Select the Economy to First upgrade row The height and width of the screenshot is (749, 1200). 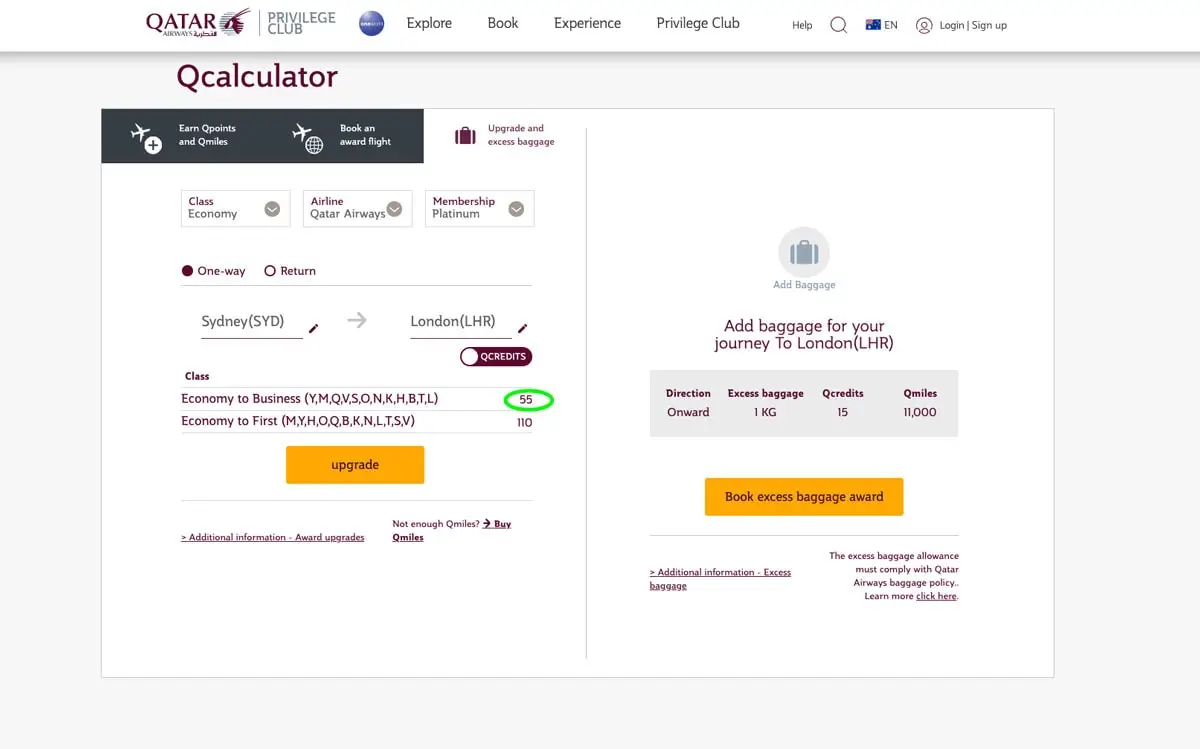pyautogui.click(x=357, y=421)
